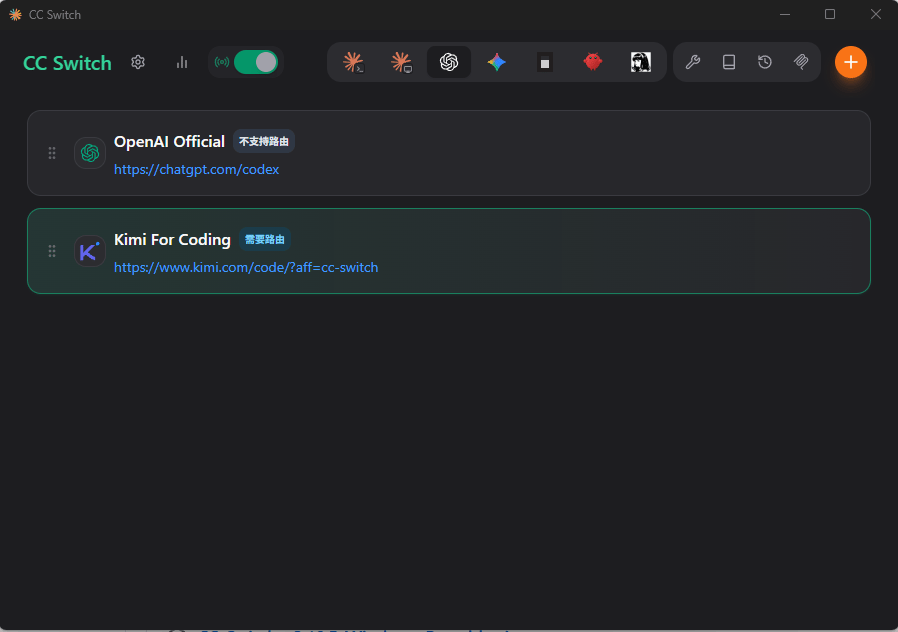Minimize the CC Switch window
This screenshot has height=632, width=898.
[785, 14]
